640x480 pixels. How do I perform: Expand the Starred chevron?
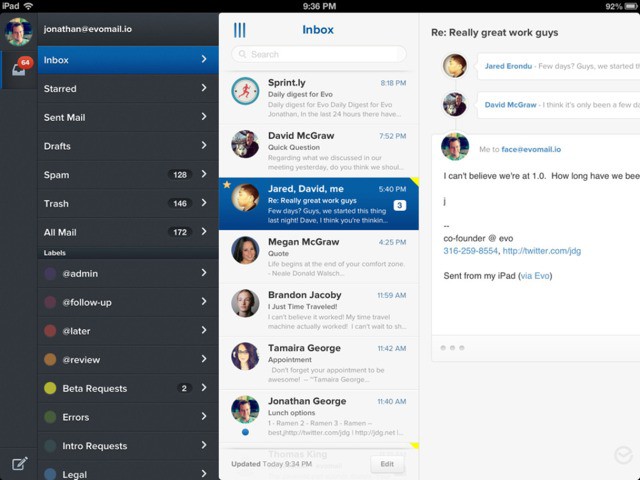(x=204, y=88)
